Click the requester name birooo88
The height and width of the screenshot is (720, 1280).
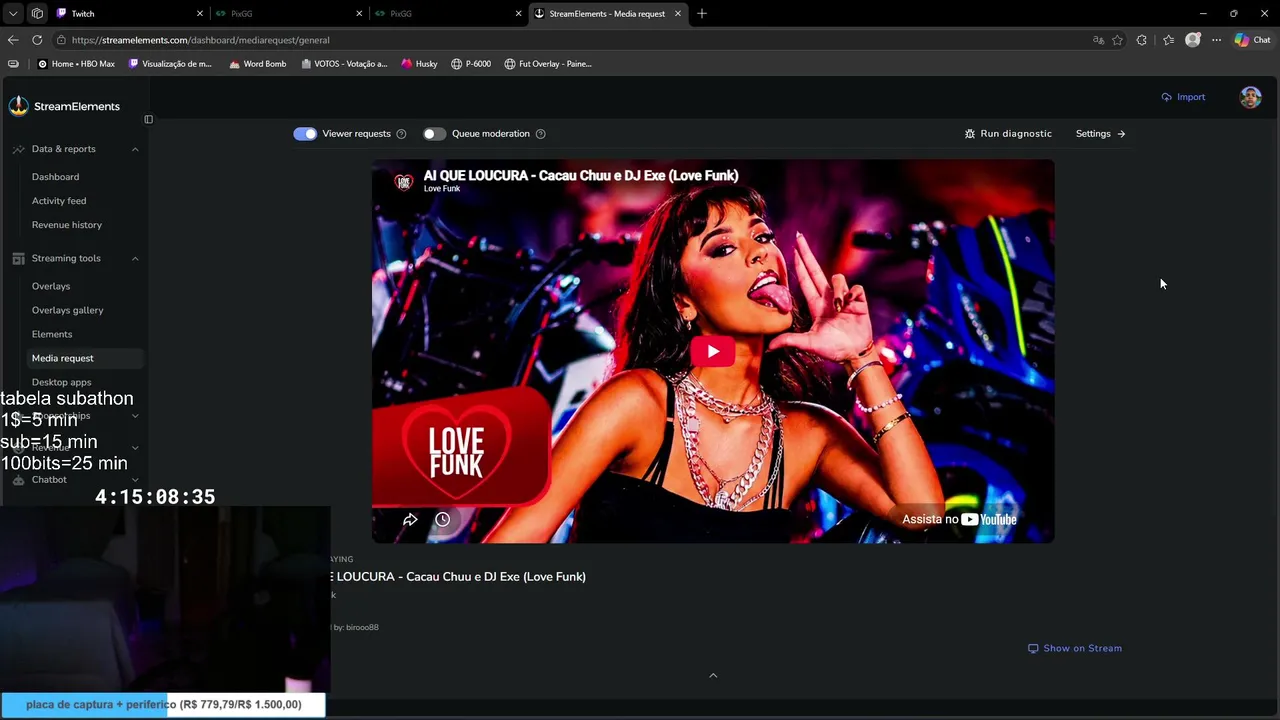(362, 628)
